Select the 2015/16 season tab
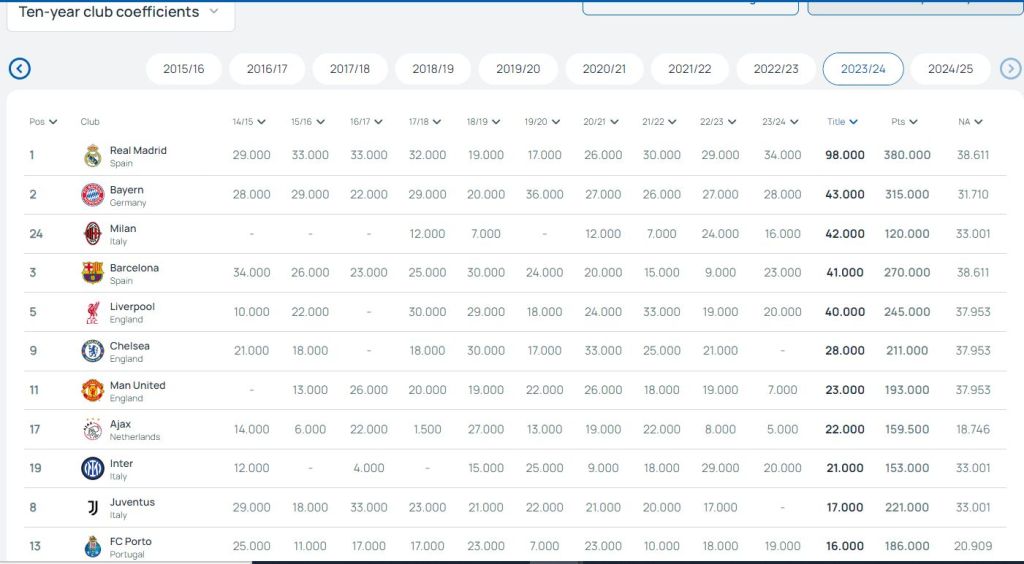Viewport: 1024px width, 564px height. 184,69
